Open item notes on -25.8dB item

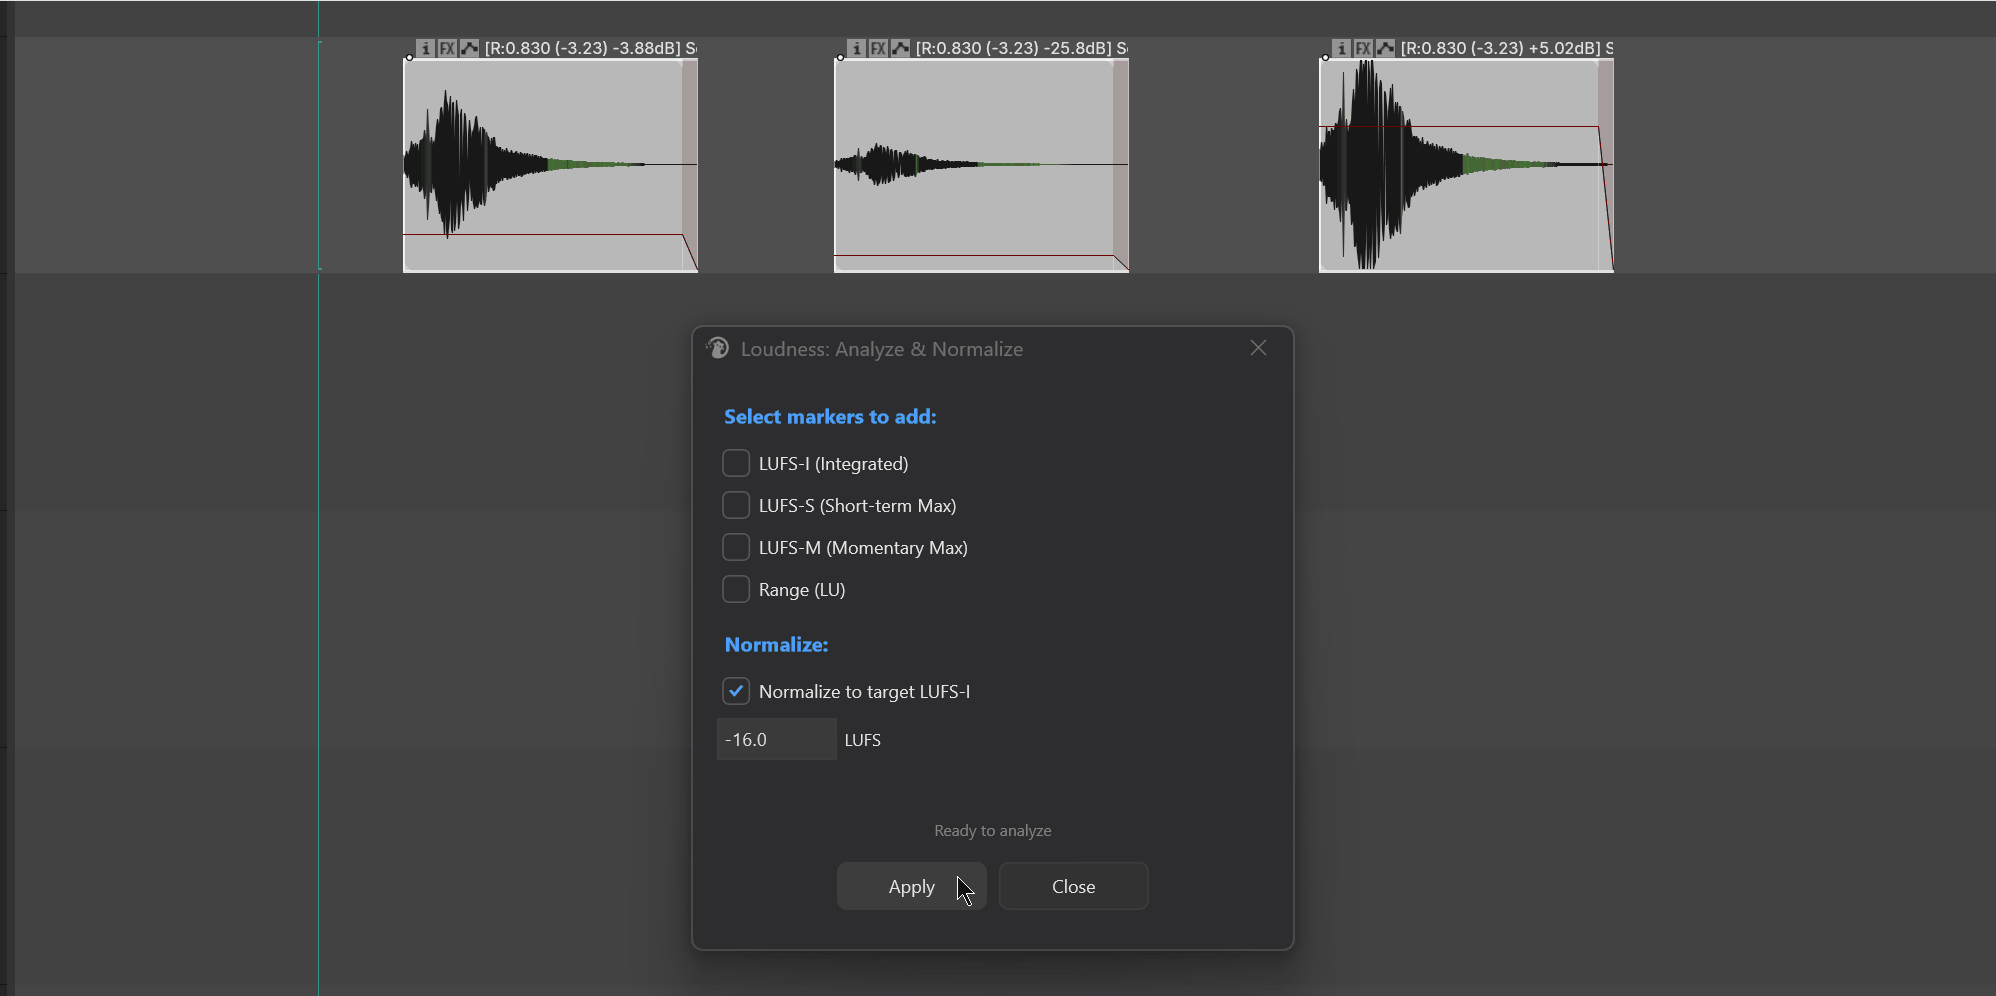point(857,48)
